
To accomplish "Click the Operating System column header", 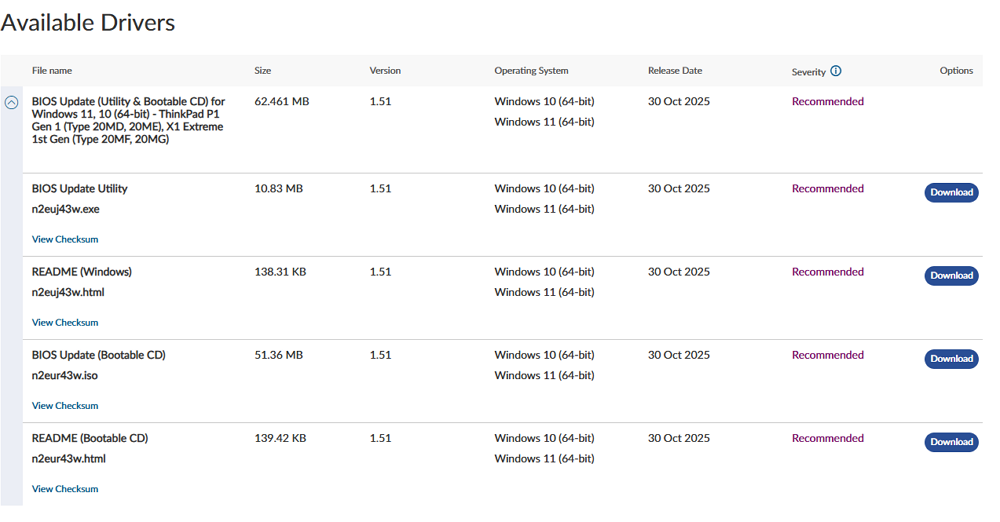I will tap(531, 71).
